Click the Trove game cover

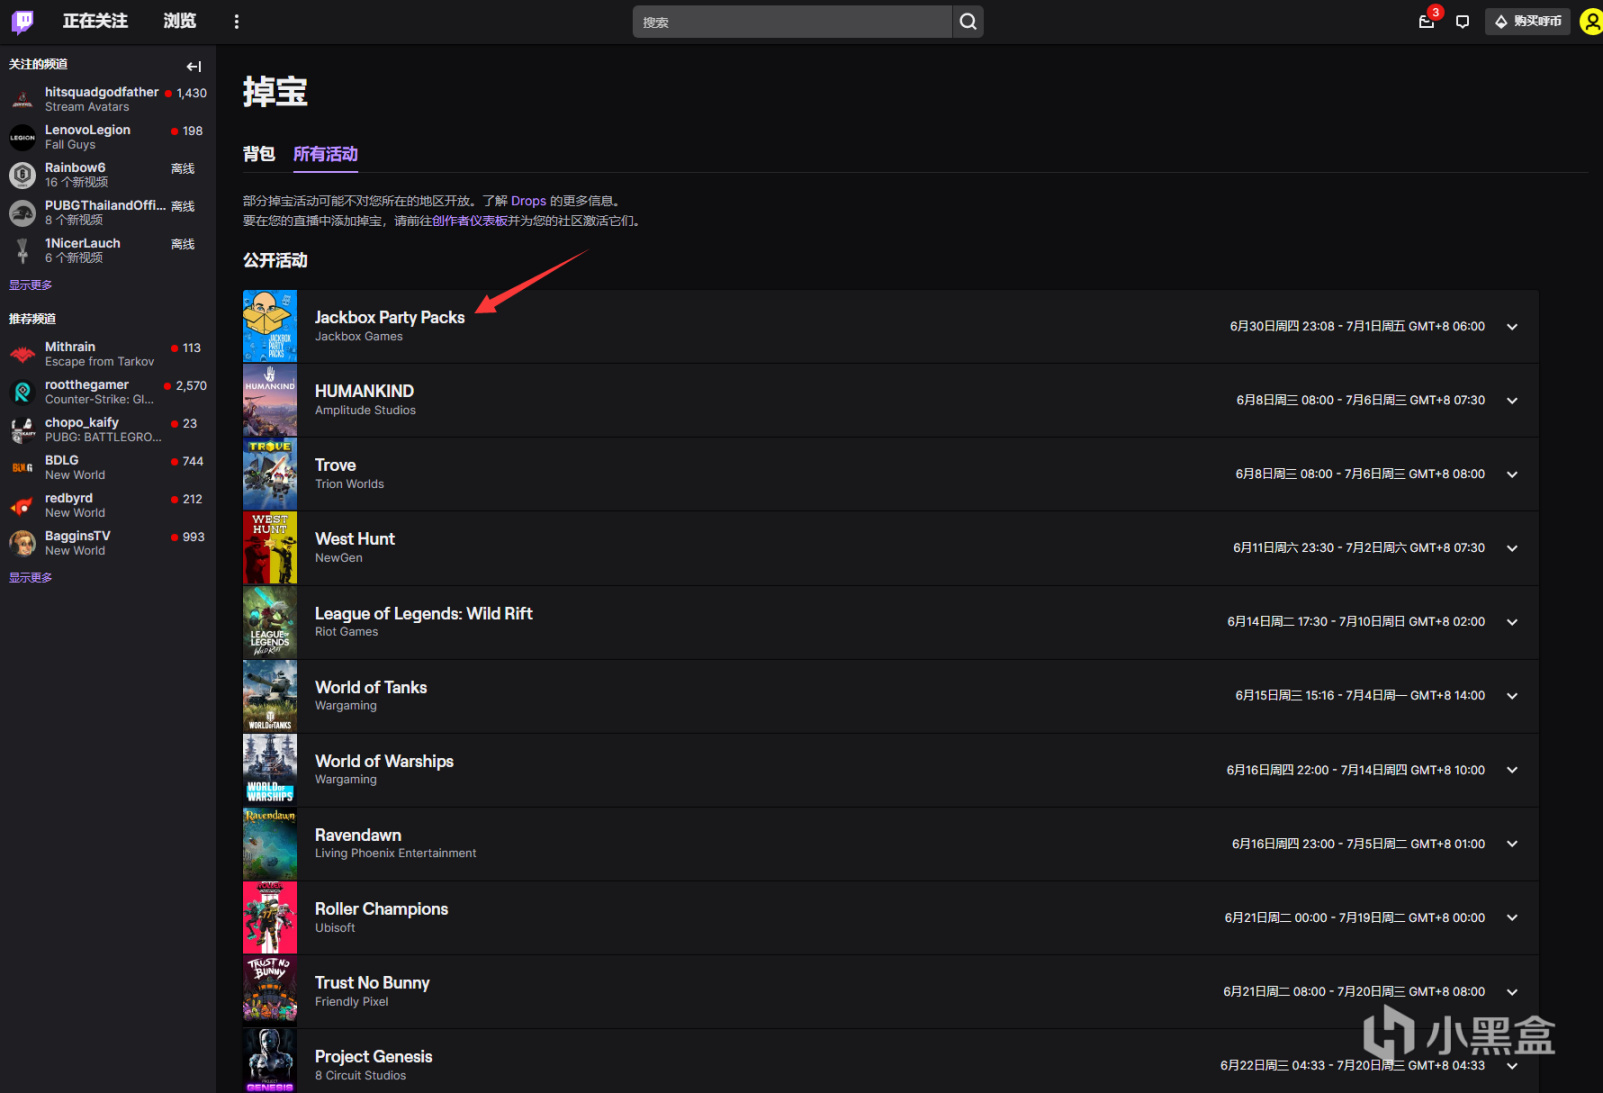(x=270, y=474)
